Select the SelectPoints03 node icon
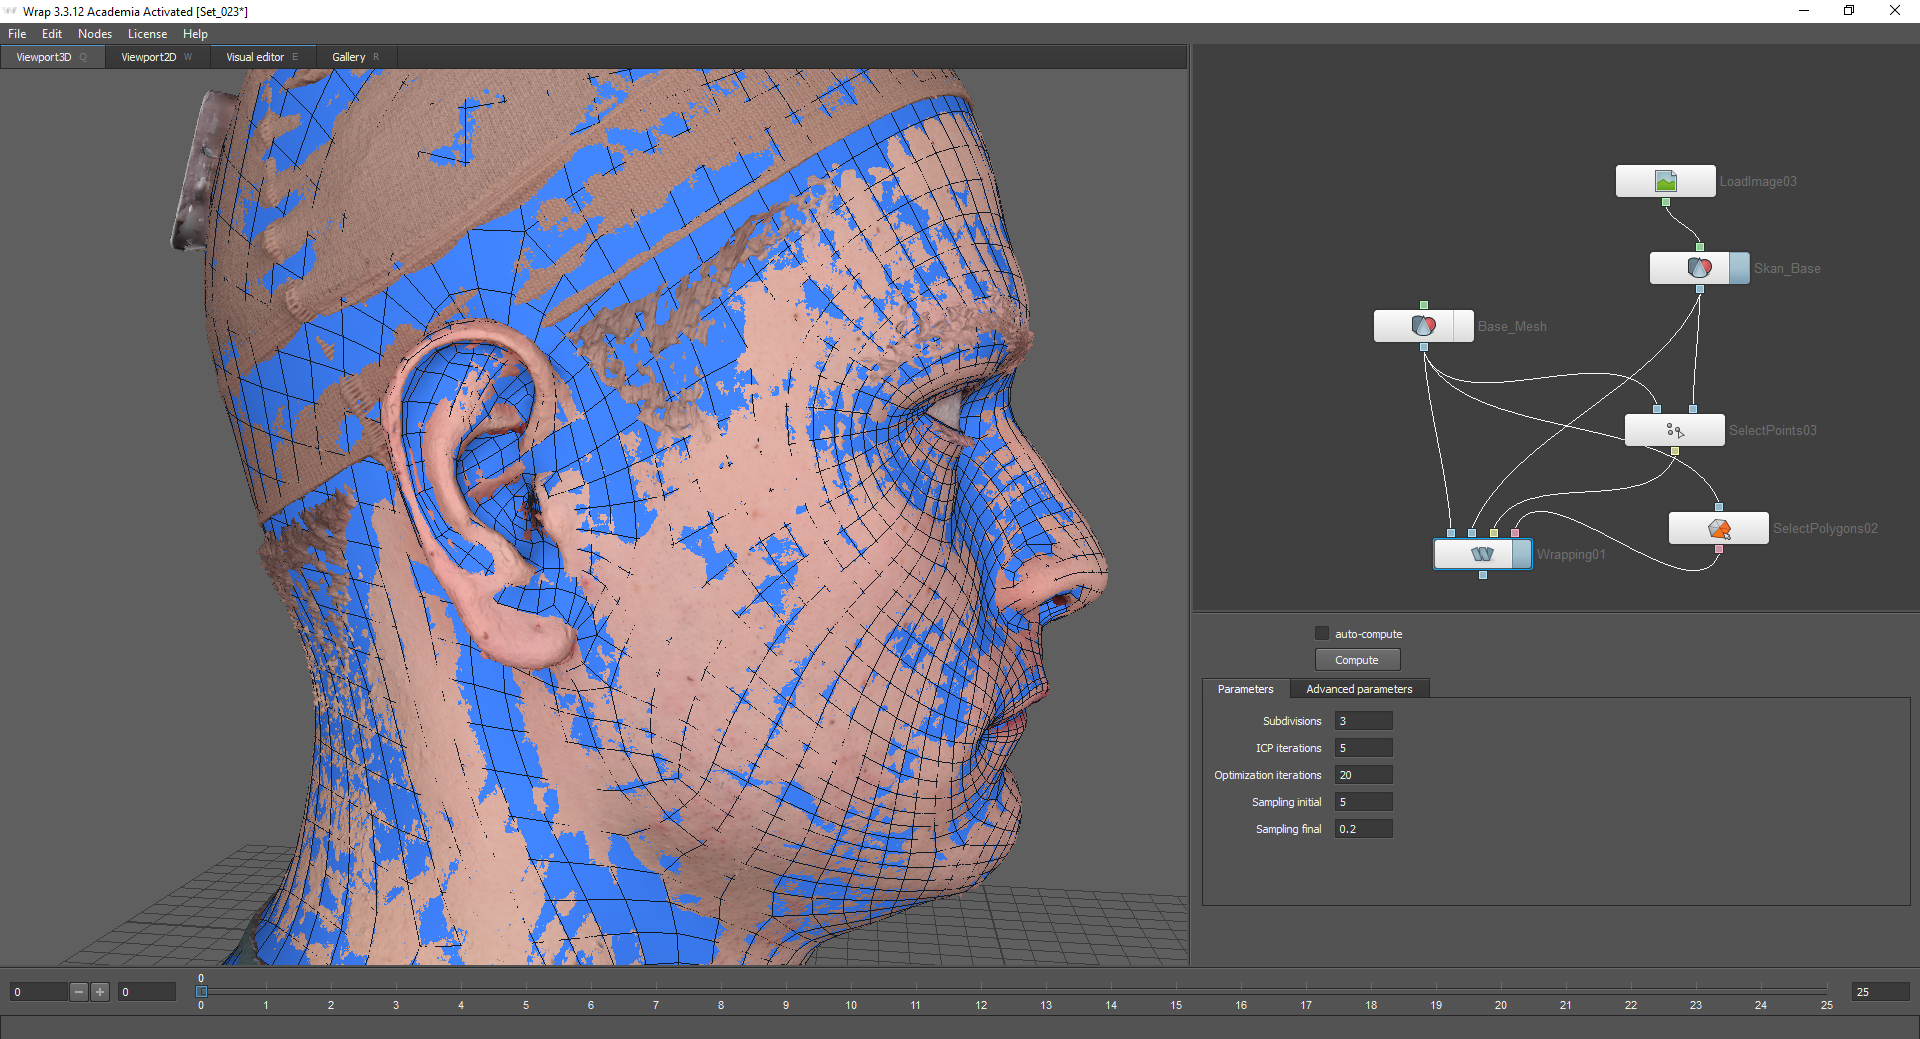Viewport: 1920px width, 1039px height. coord(1675,430)
